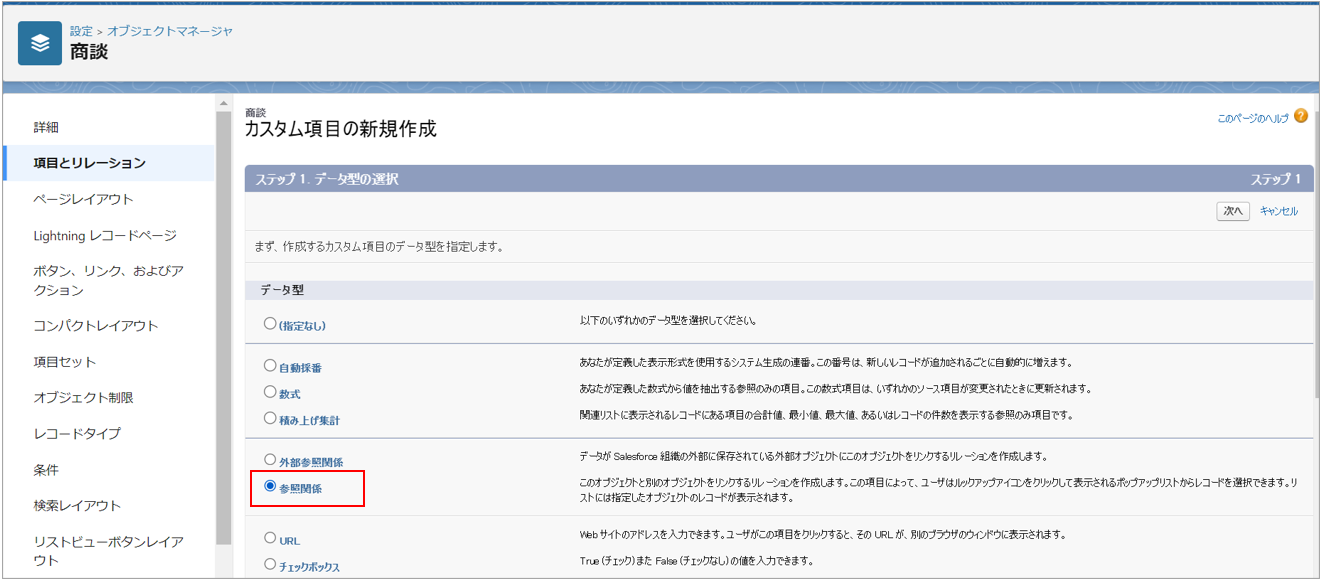Choose the URL data type radio button
Image resolution: width=1322 pixels, height=581 pixels.
click(270, 539)
